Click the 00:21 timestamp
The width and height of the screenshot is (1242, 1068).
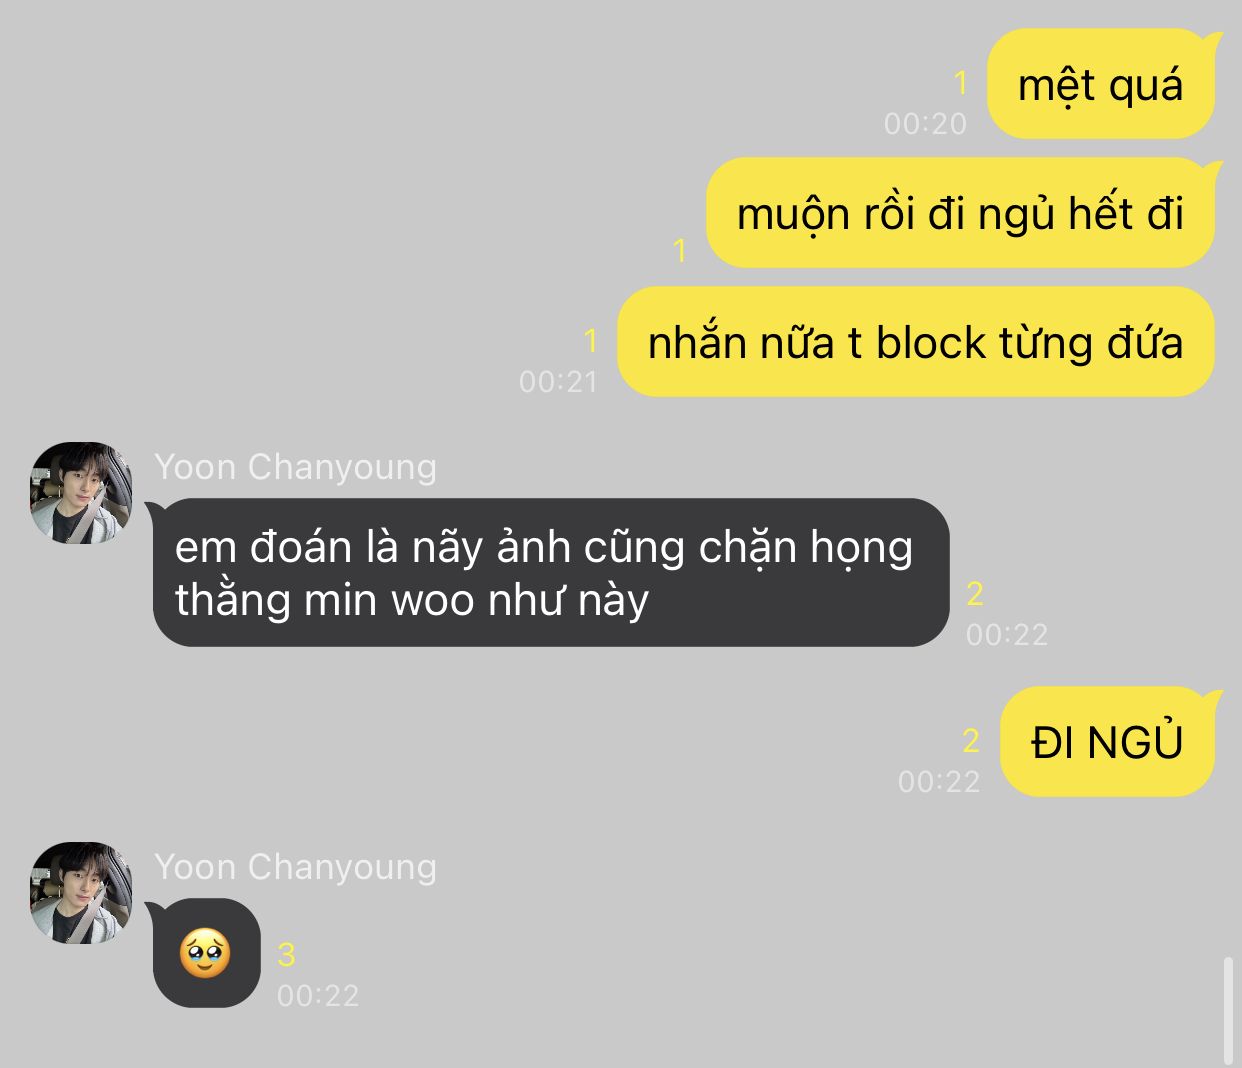(558, 382)
